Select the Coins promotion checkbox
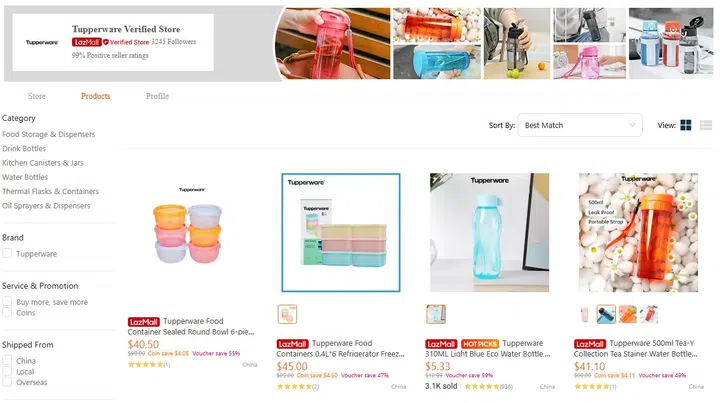The image size is (720, 403). tap(7, 313)
